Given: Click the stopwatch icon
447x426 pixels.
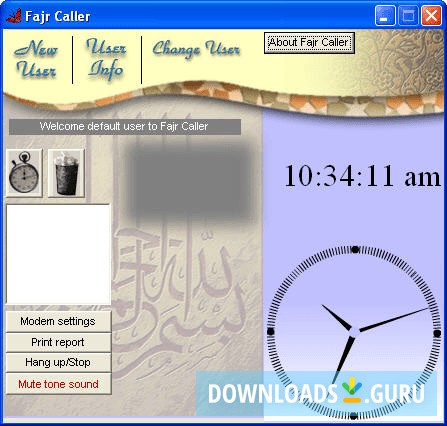Looking at the screenshot, I should click(x=24, y=173).
